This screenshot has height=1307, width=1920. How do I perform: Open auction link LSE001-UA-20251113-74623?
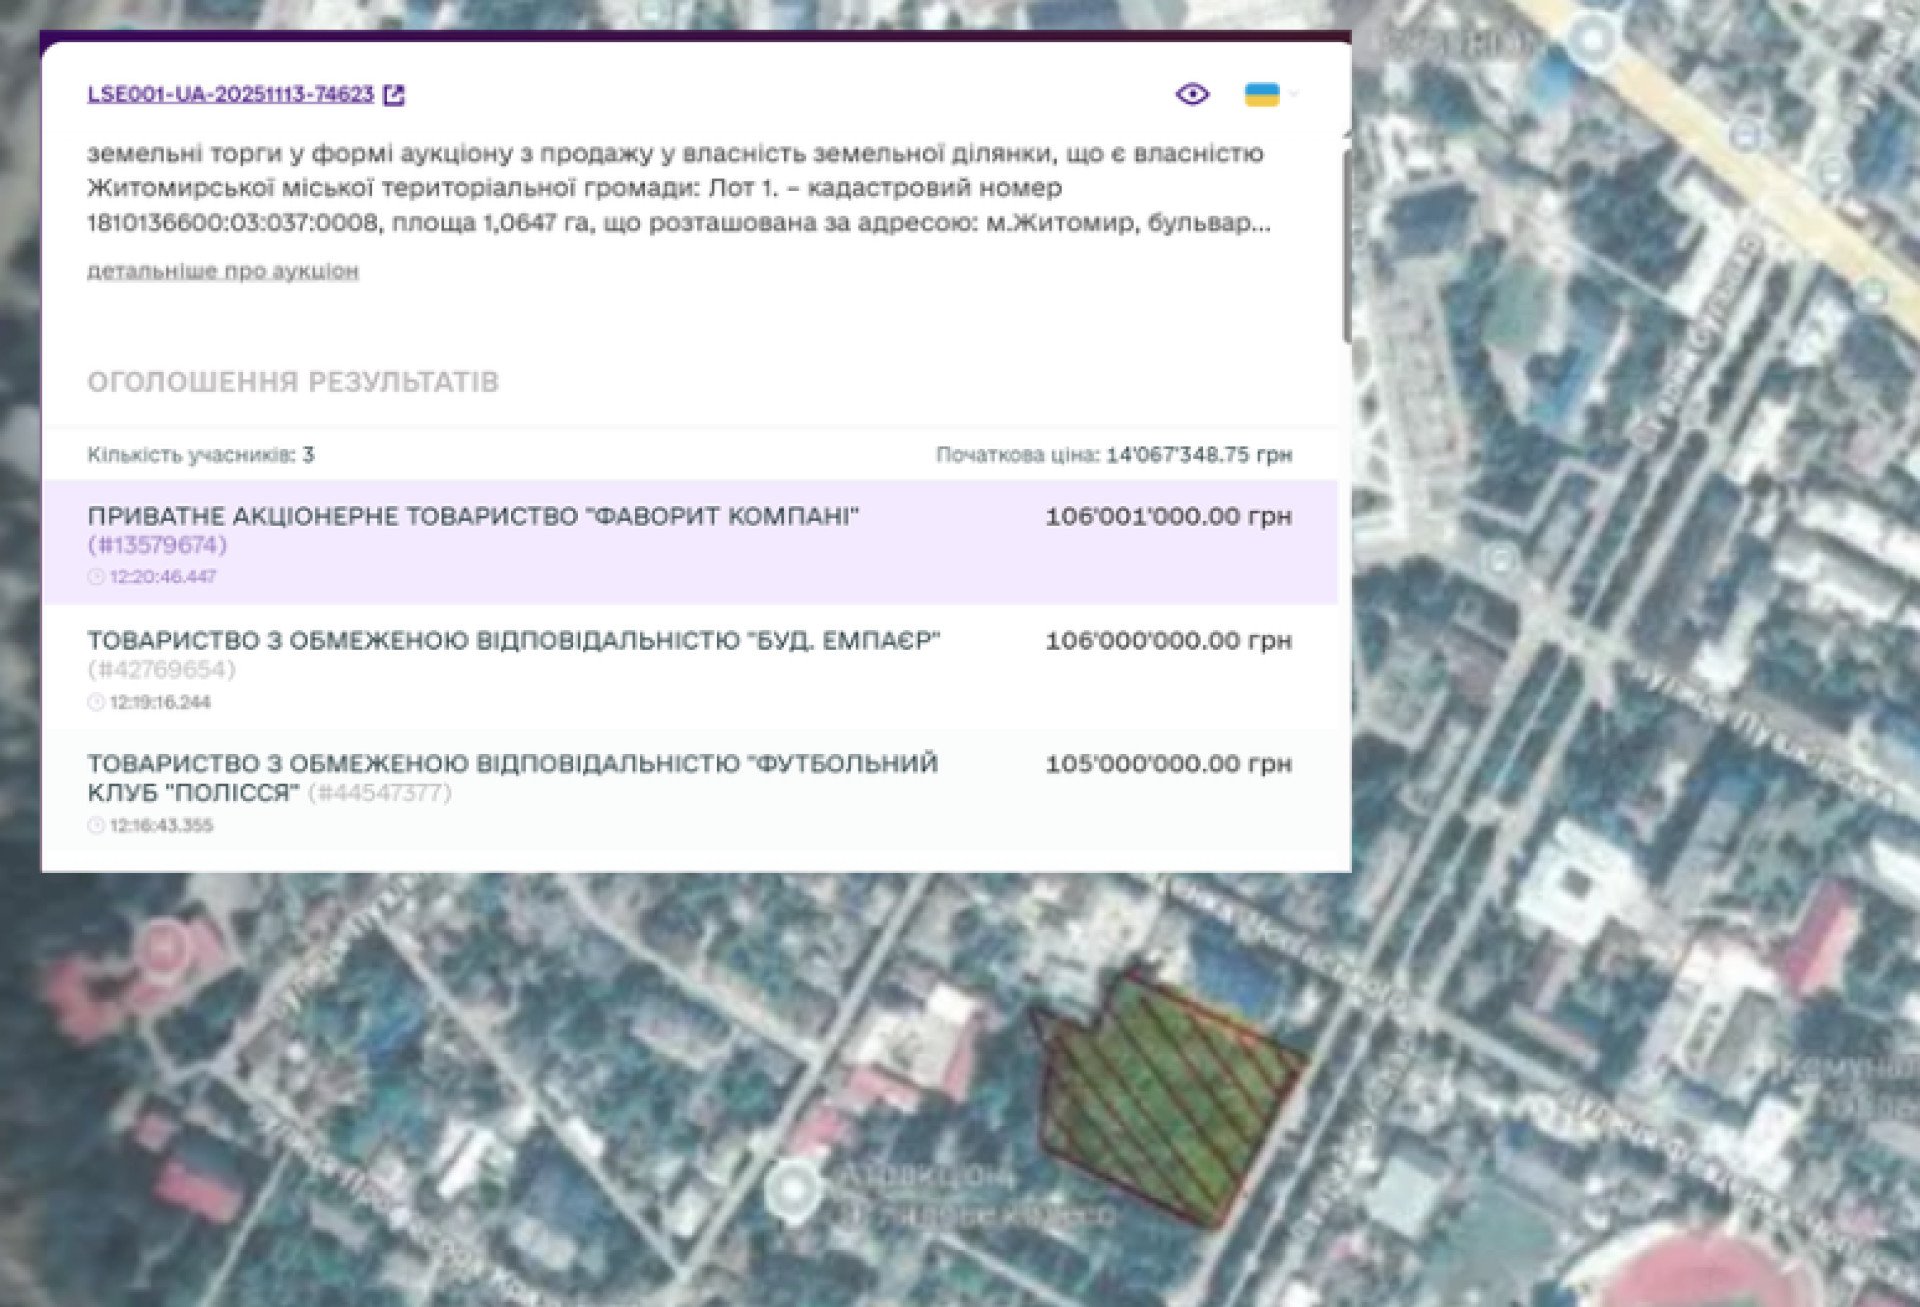point(230,94)
